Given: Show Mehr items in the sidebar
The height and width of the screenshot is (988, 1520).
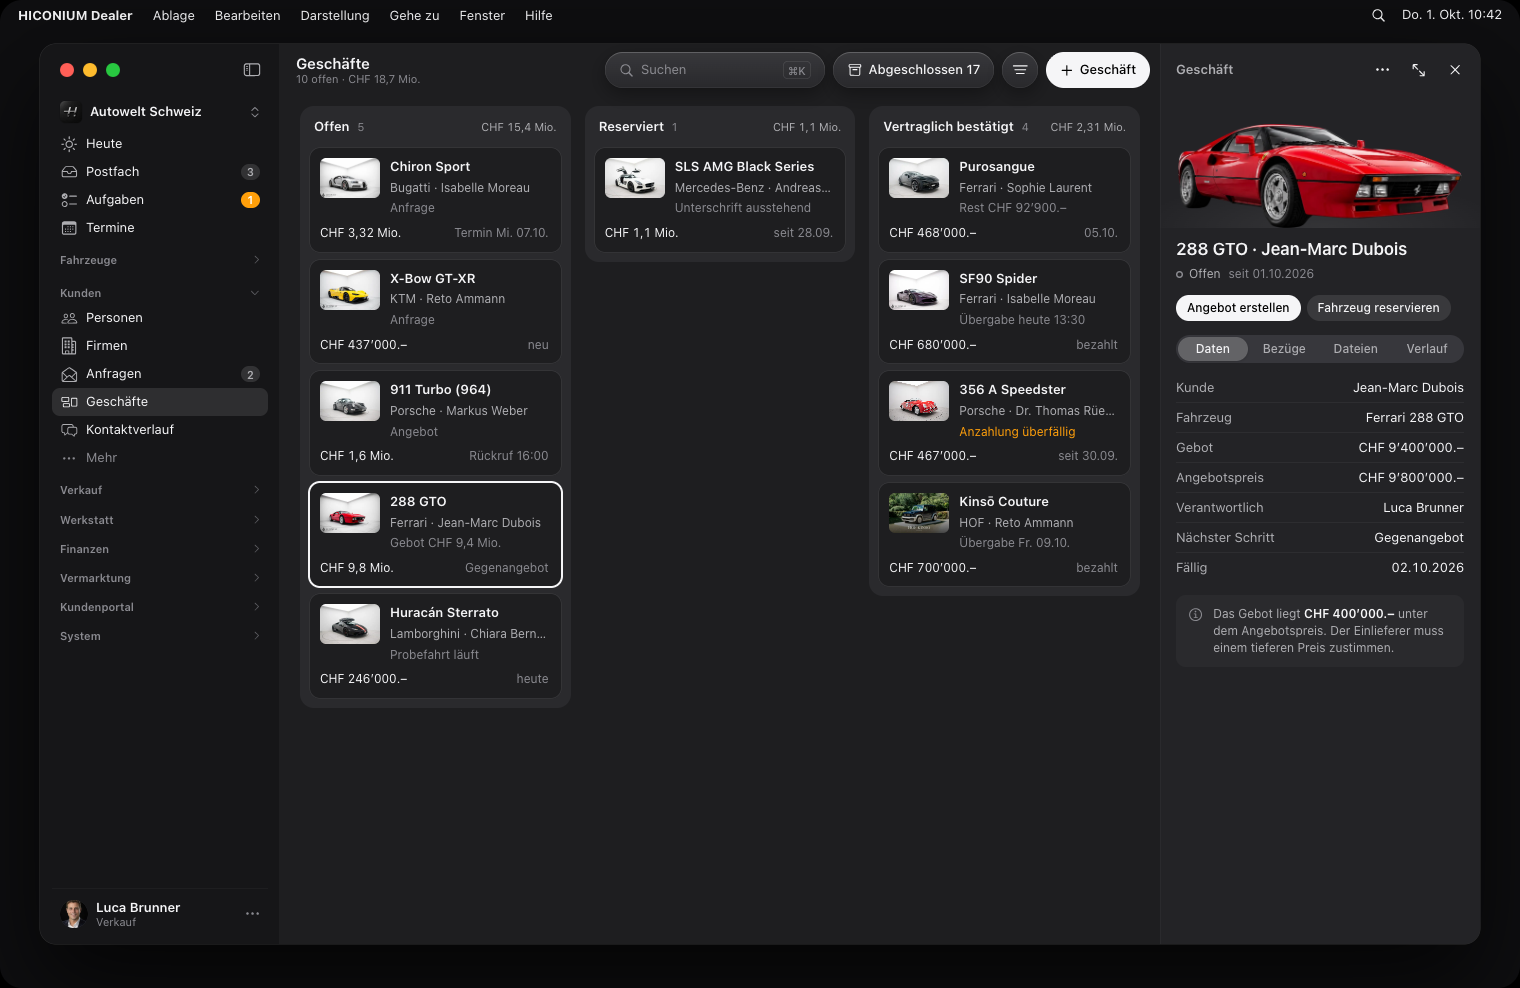Looking at the screenshot, I should pyautogui.click(x=160, y=458).
